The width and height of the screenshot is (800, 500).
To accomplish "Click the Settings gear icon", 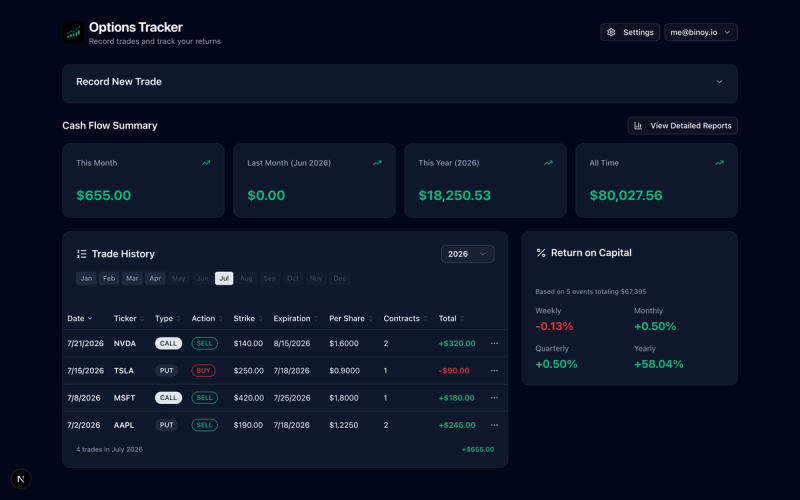I will click(611, 32).
